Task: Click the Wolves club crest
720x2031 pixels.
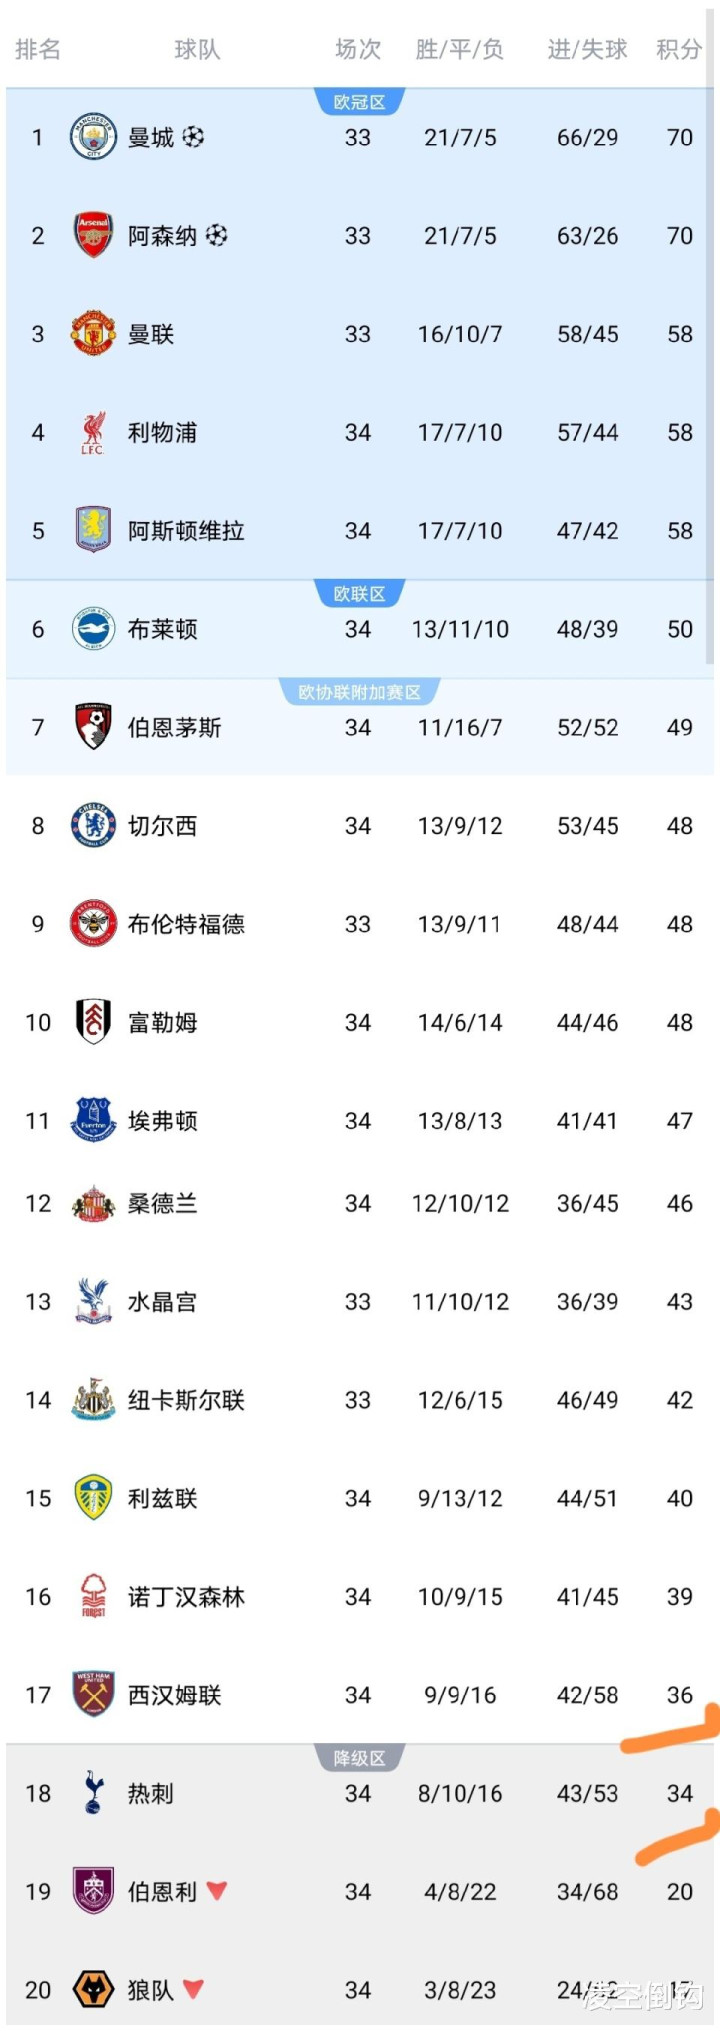Action: (93, 1989)
